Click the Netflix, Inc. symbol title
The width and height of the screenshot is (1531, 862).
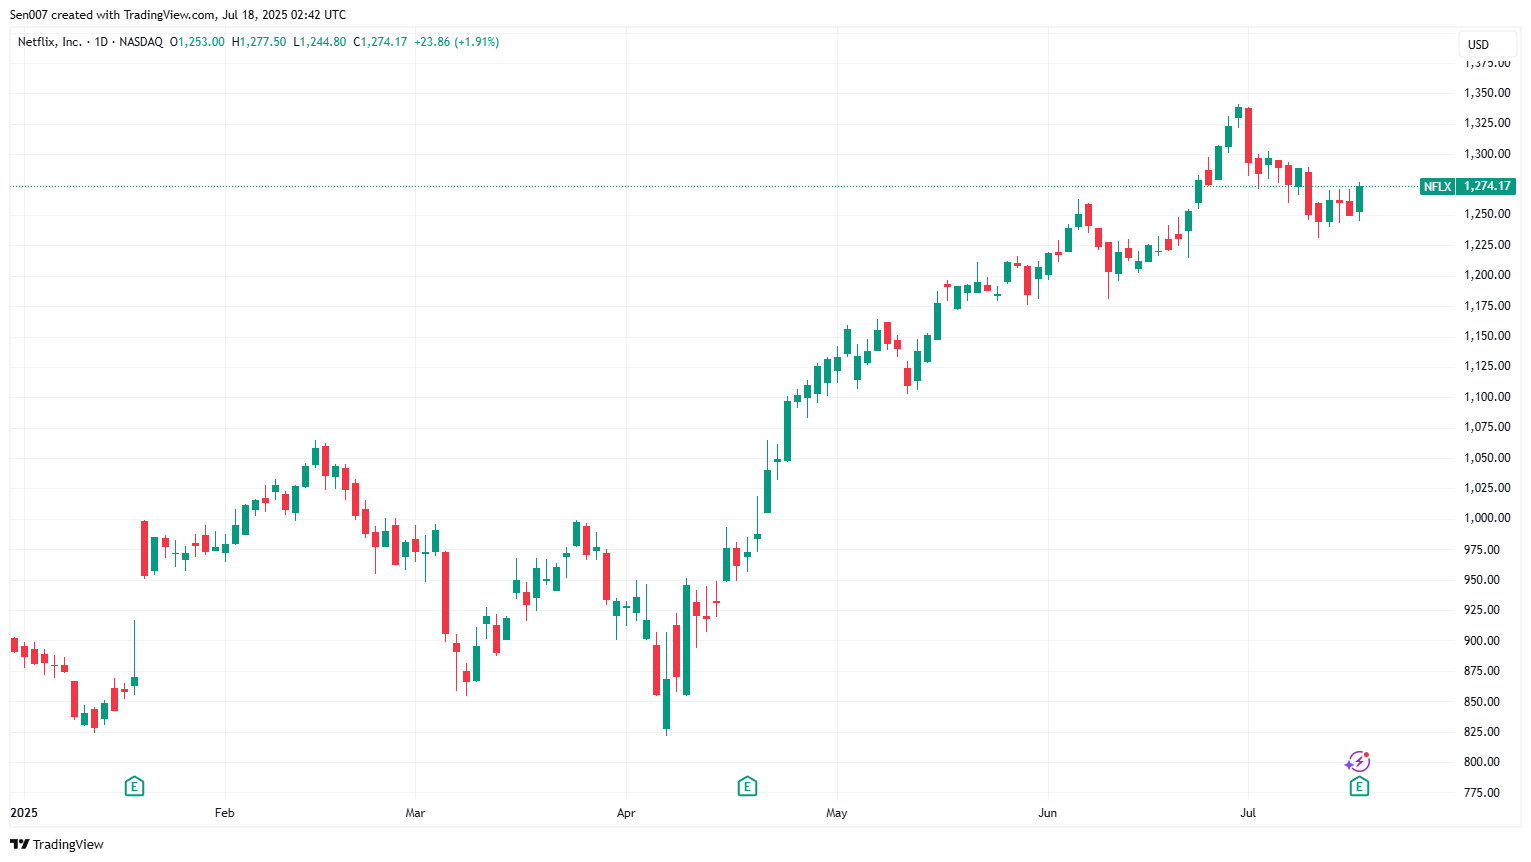click(50, 42)
